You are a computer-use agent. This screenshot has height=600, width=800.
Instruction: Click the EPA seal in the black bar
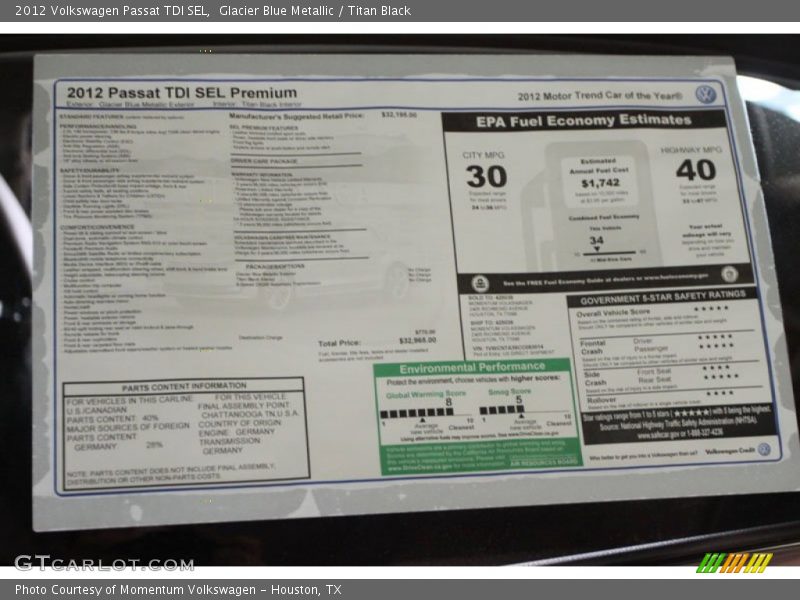[x=480, y=283]
